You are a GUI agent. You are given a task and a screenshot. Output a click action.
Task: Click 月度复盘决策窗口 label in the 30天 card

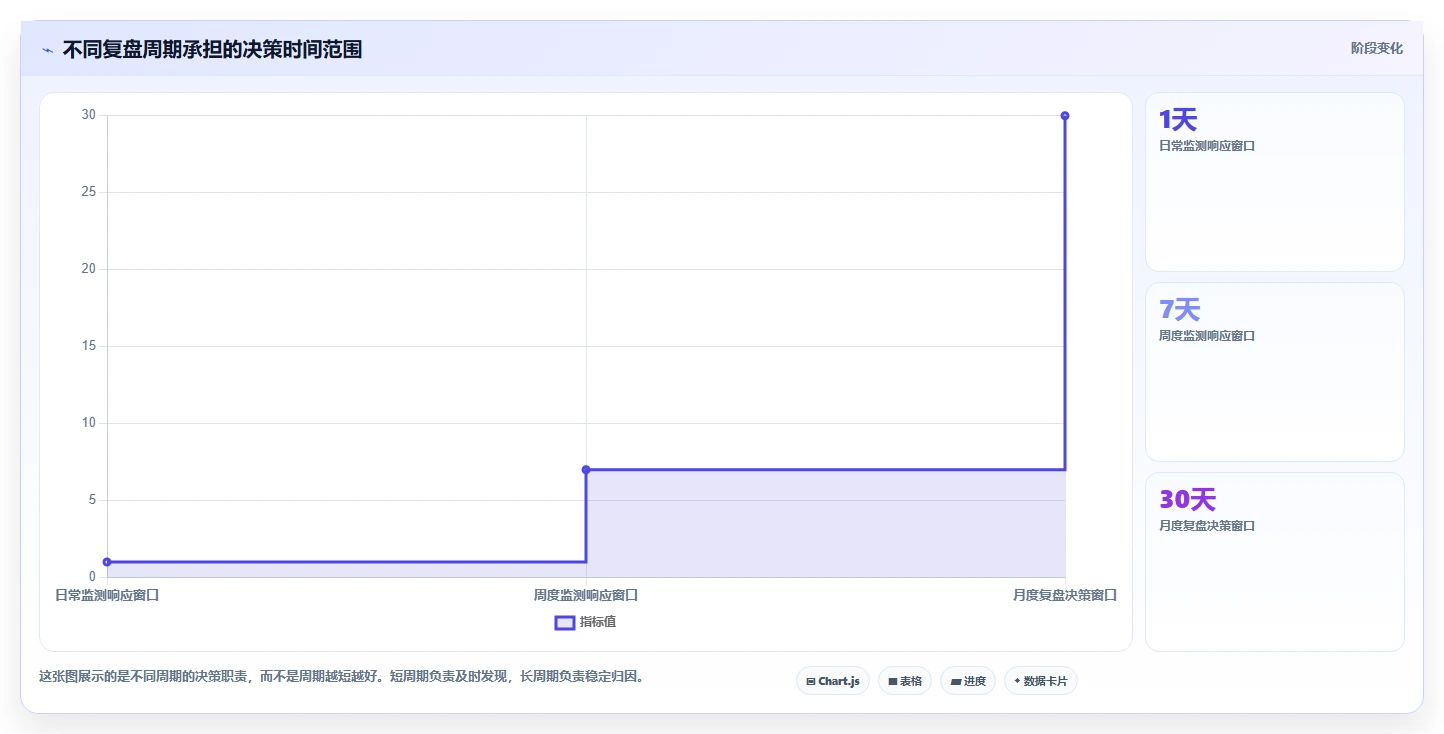point(1207,526)
